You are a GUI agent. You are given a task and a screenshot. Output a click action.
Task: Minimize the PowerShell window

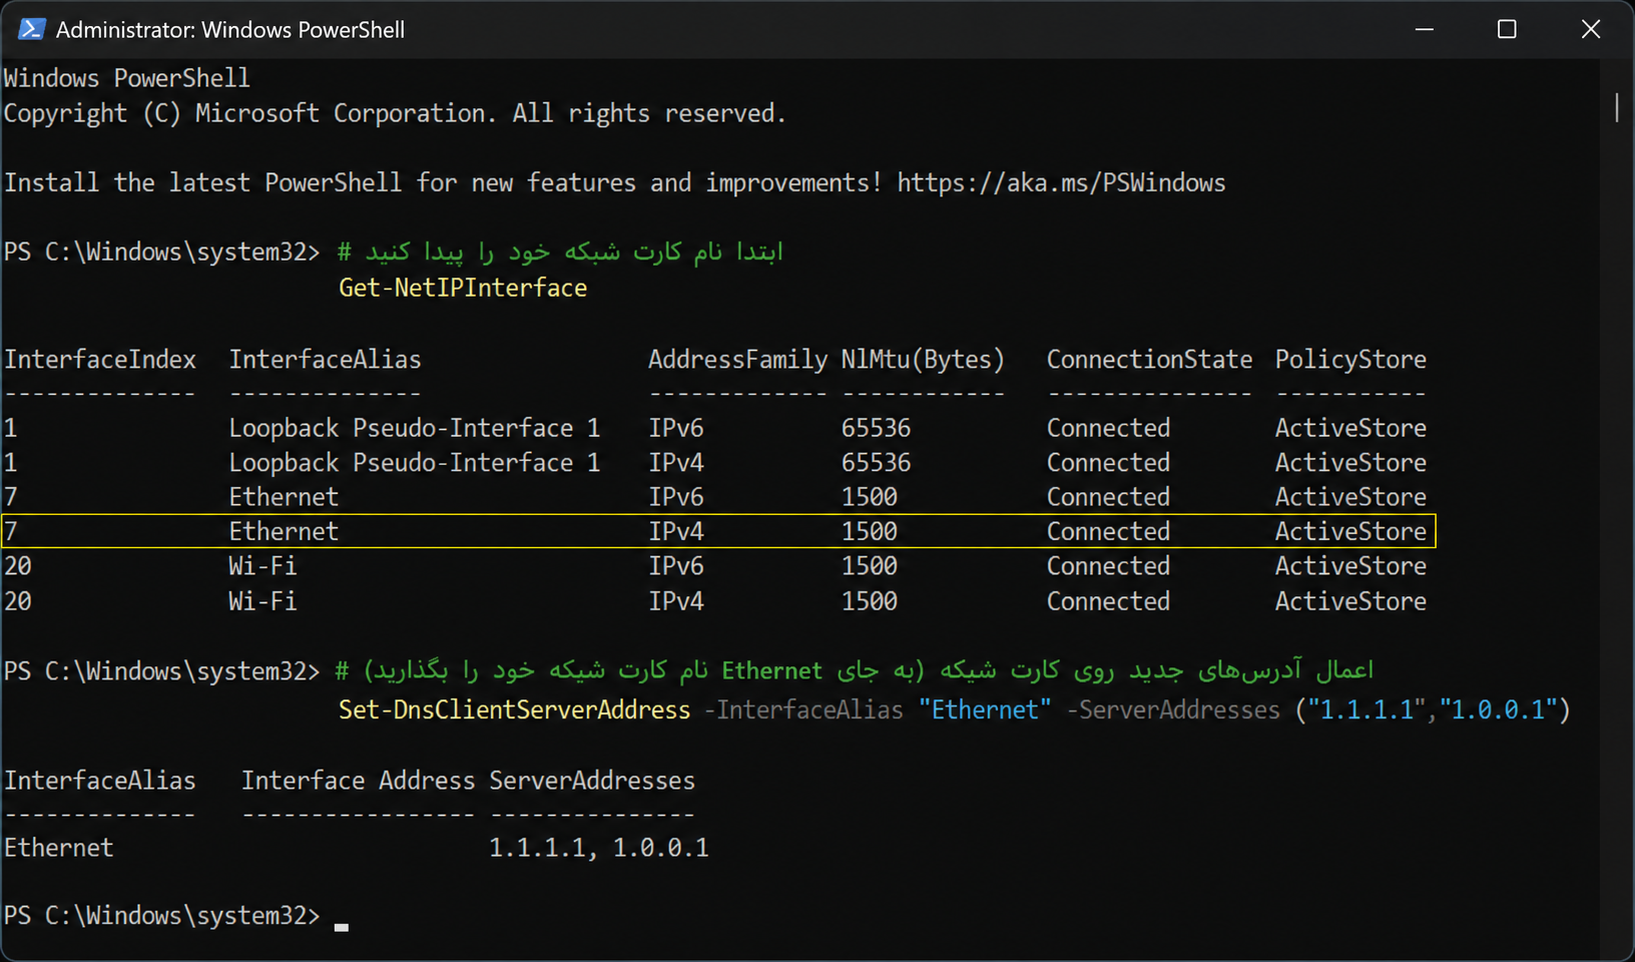click(1424, 29)
